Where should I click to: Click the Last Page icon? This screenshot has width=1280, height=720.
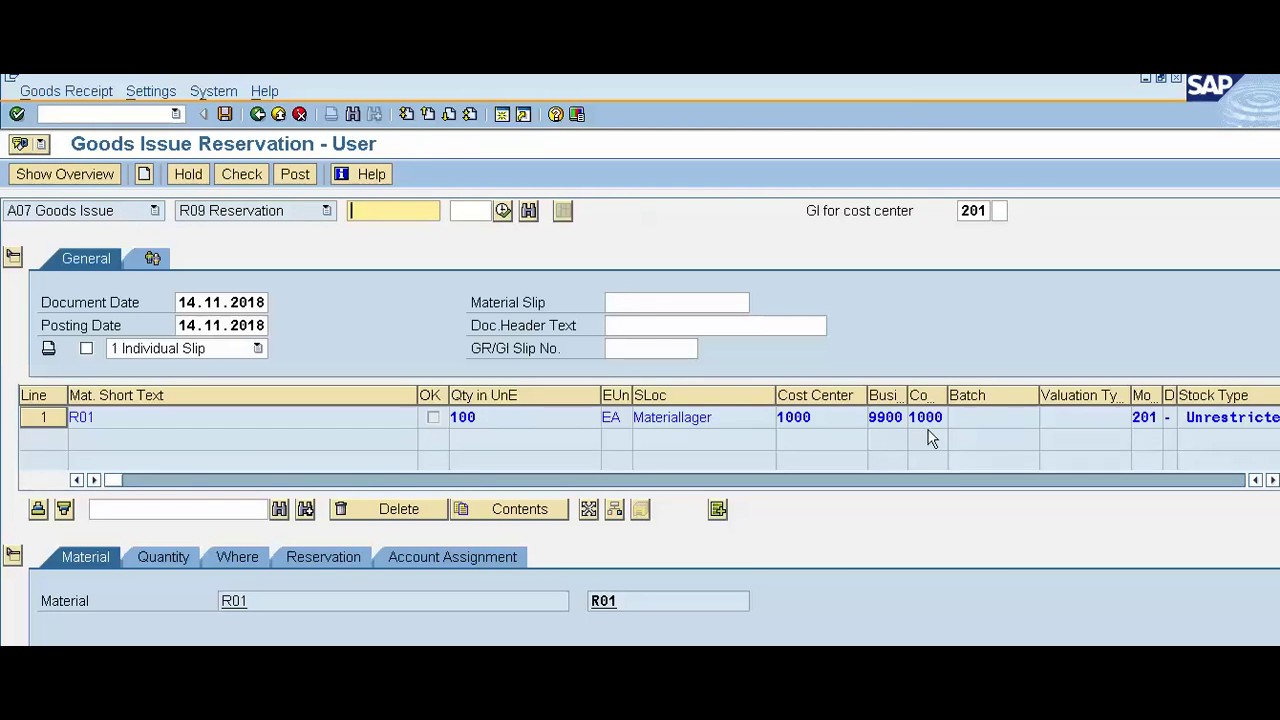(470, 114)
